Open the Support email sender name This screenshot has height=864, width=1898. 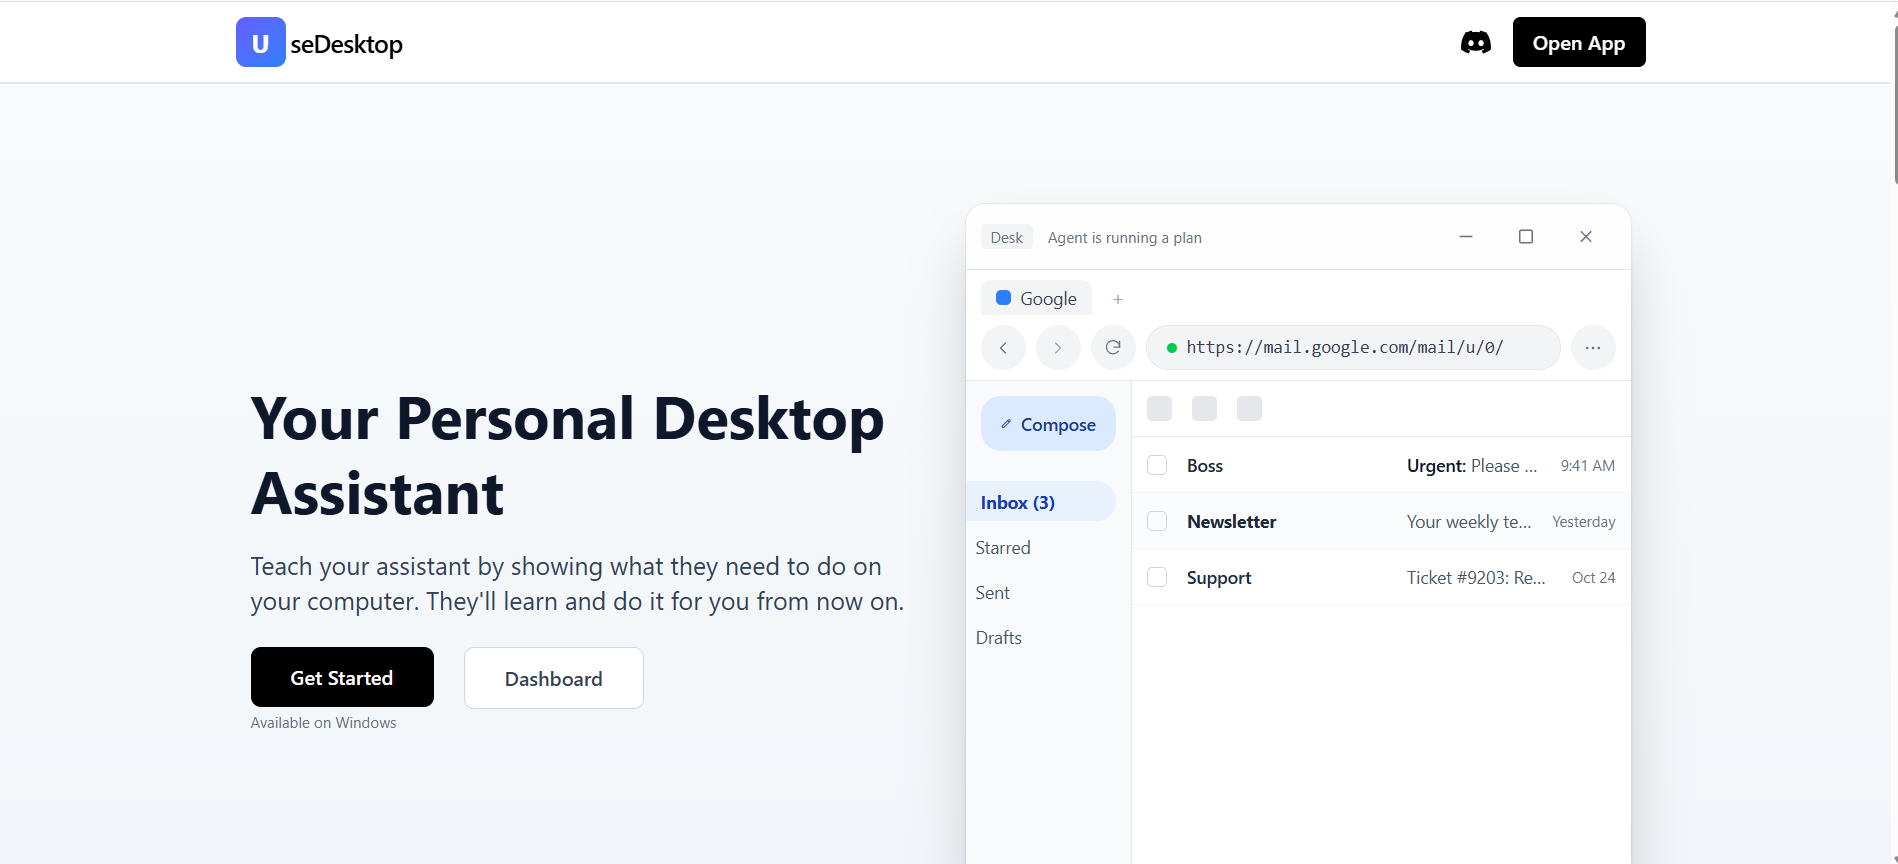click(1219, 577)
